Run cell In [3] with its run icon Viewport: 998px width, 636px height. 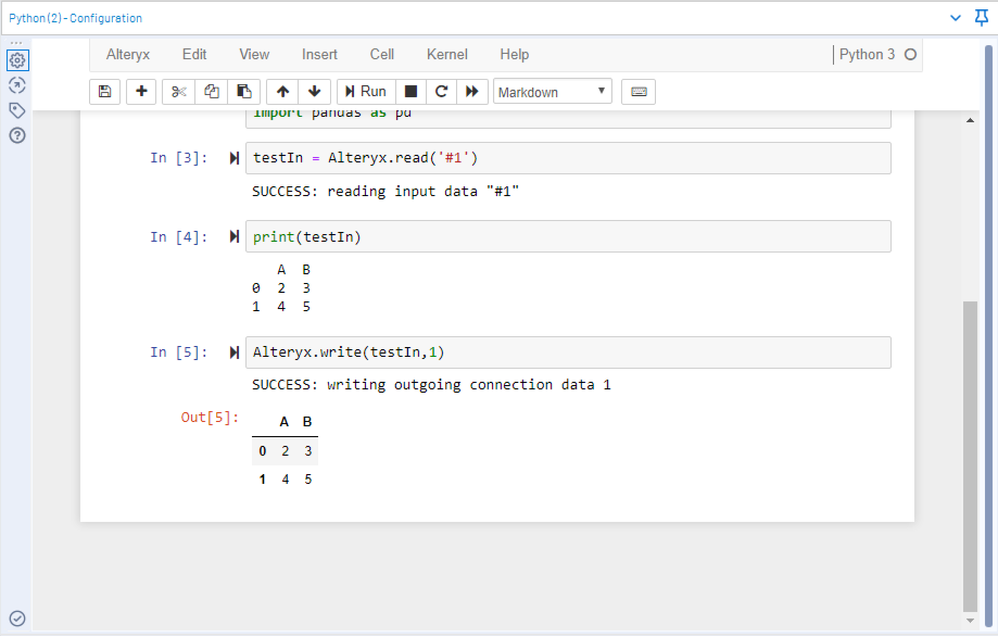pos(234,159)
